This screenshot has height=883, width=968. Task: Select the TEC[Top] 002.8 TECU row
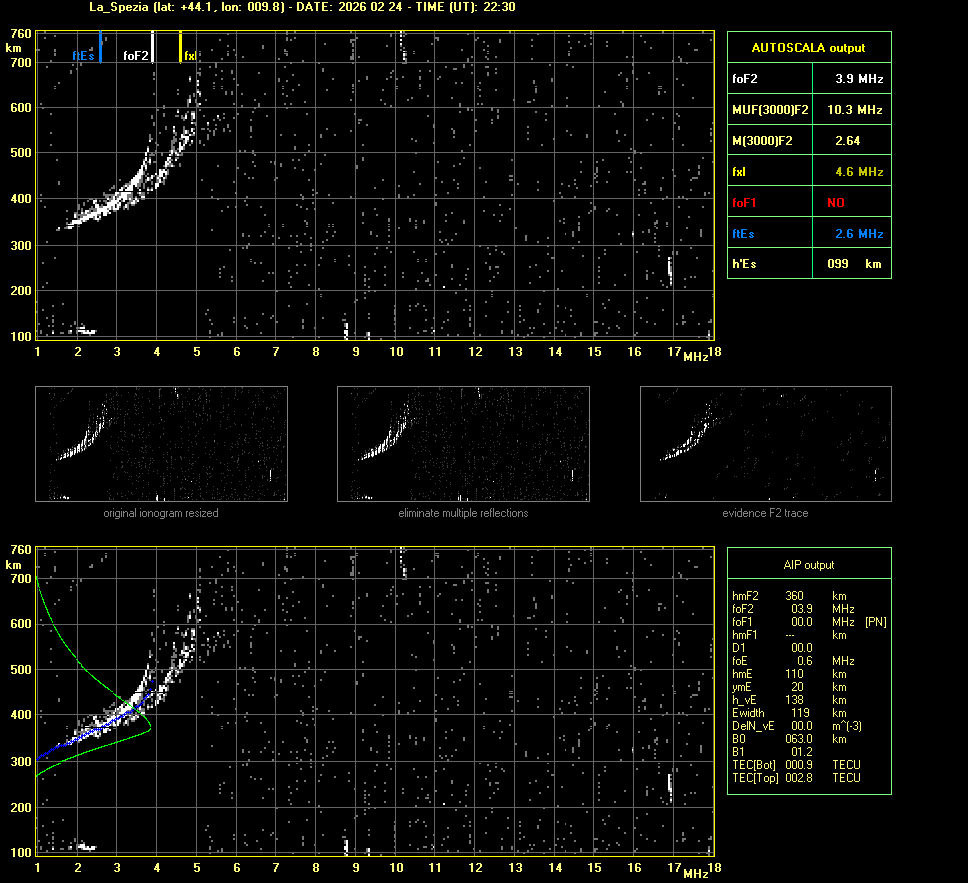[x=796, y=778]
